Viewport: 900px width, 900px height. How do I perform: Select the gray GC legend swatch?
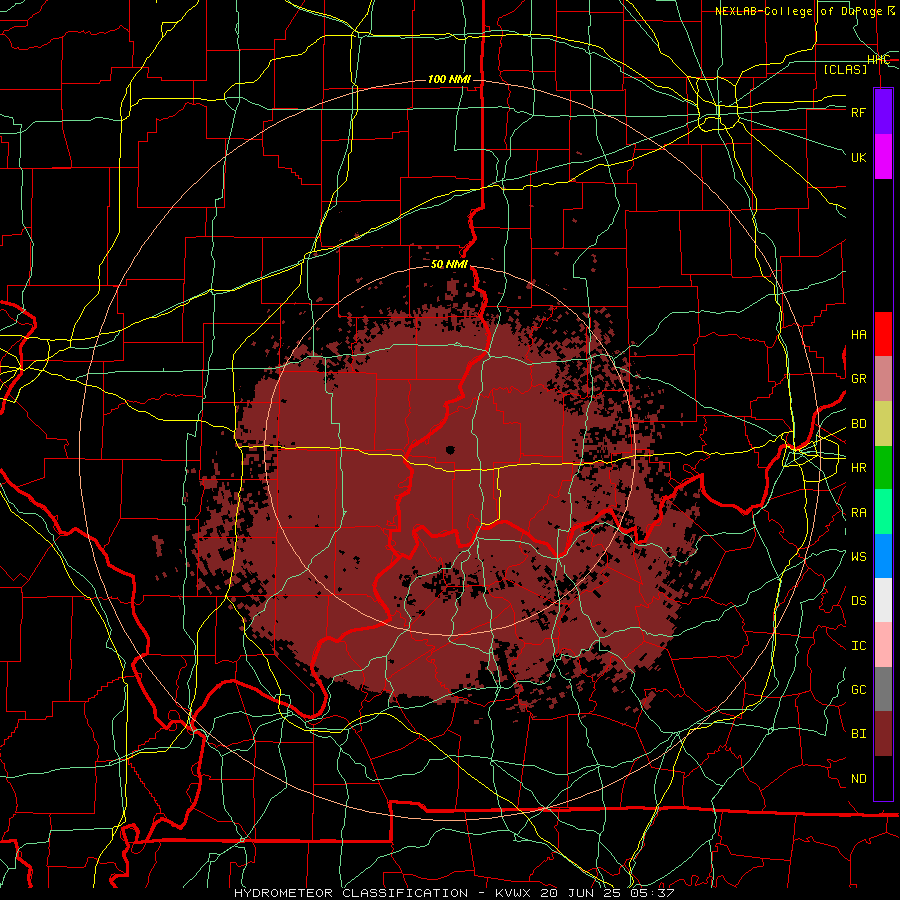tap(883, 689)
